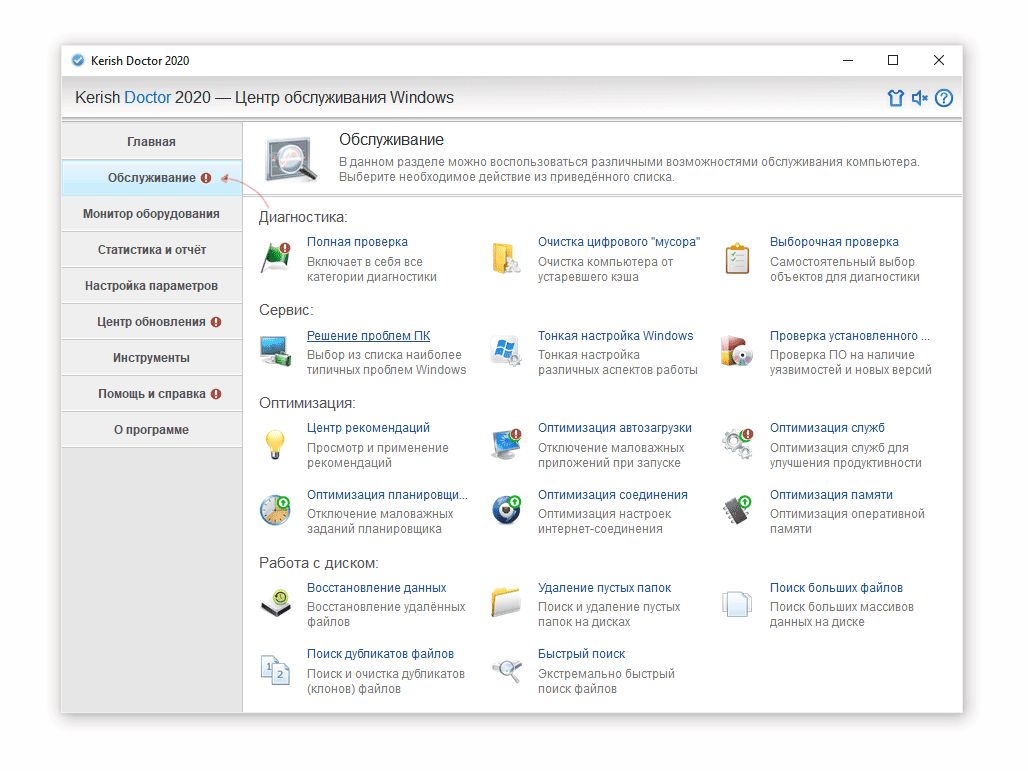Click the selective check clipboard icon
Image resolution: width=1028 pixels, height=771 pixels.
[738, 258]
